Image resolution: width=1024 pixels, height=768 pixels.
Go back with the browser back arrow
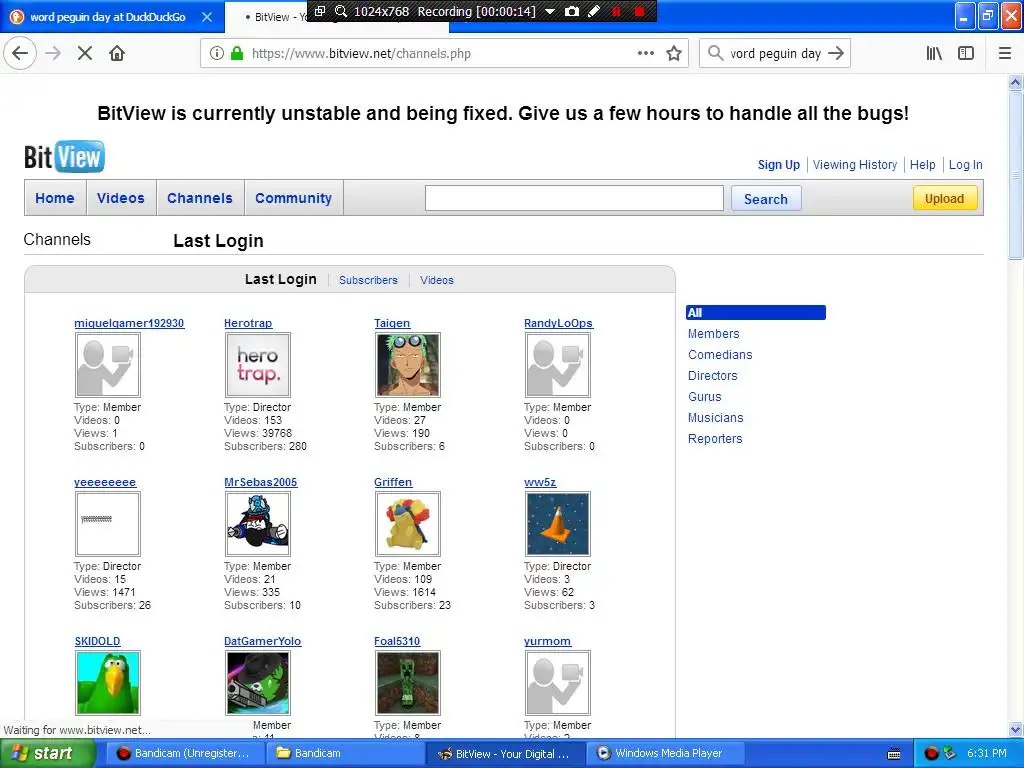(x=20, y=54)
